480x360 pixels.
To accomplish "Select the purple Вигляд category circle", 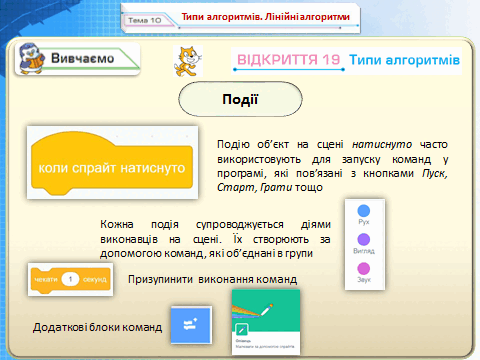I will pyautogui.click(x=364, y=239).
